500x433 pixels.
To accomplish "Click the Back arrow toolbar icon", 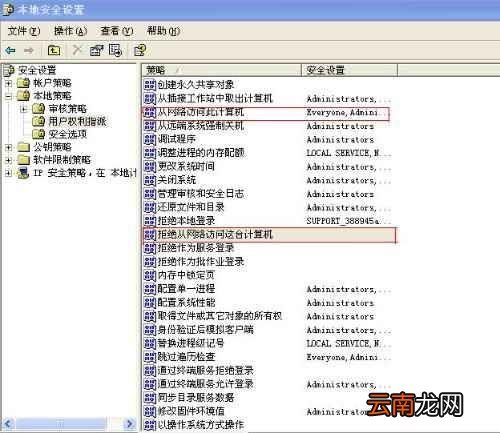I will pyautogui.click(x=10, y=51).
